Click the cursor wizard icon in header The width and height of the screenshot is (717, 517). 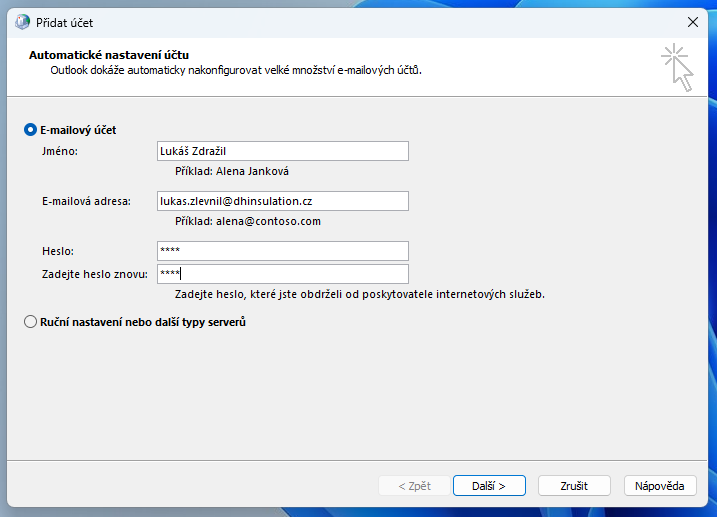point(677,66)
